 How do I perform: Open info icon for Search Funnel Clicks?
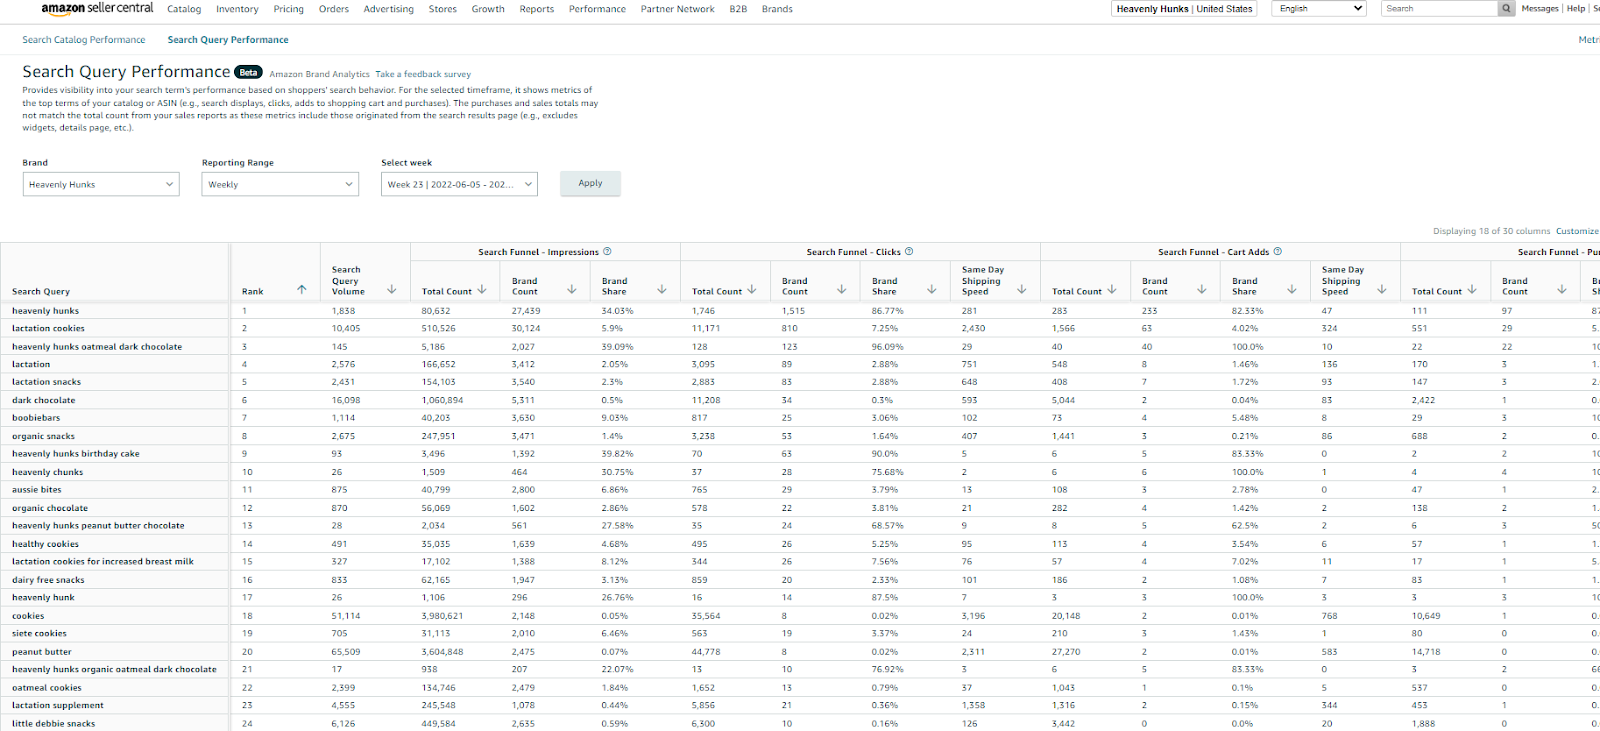tap(909, 252)
